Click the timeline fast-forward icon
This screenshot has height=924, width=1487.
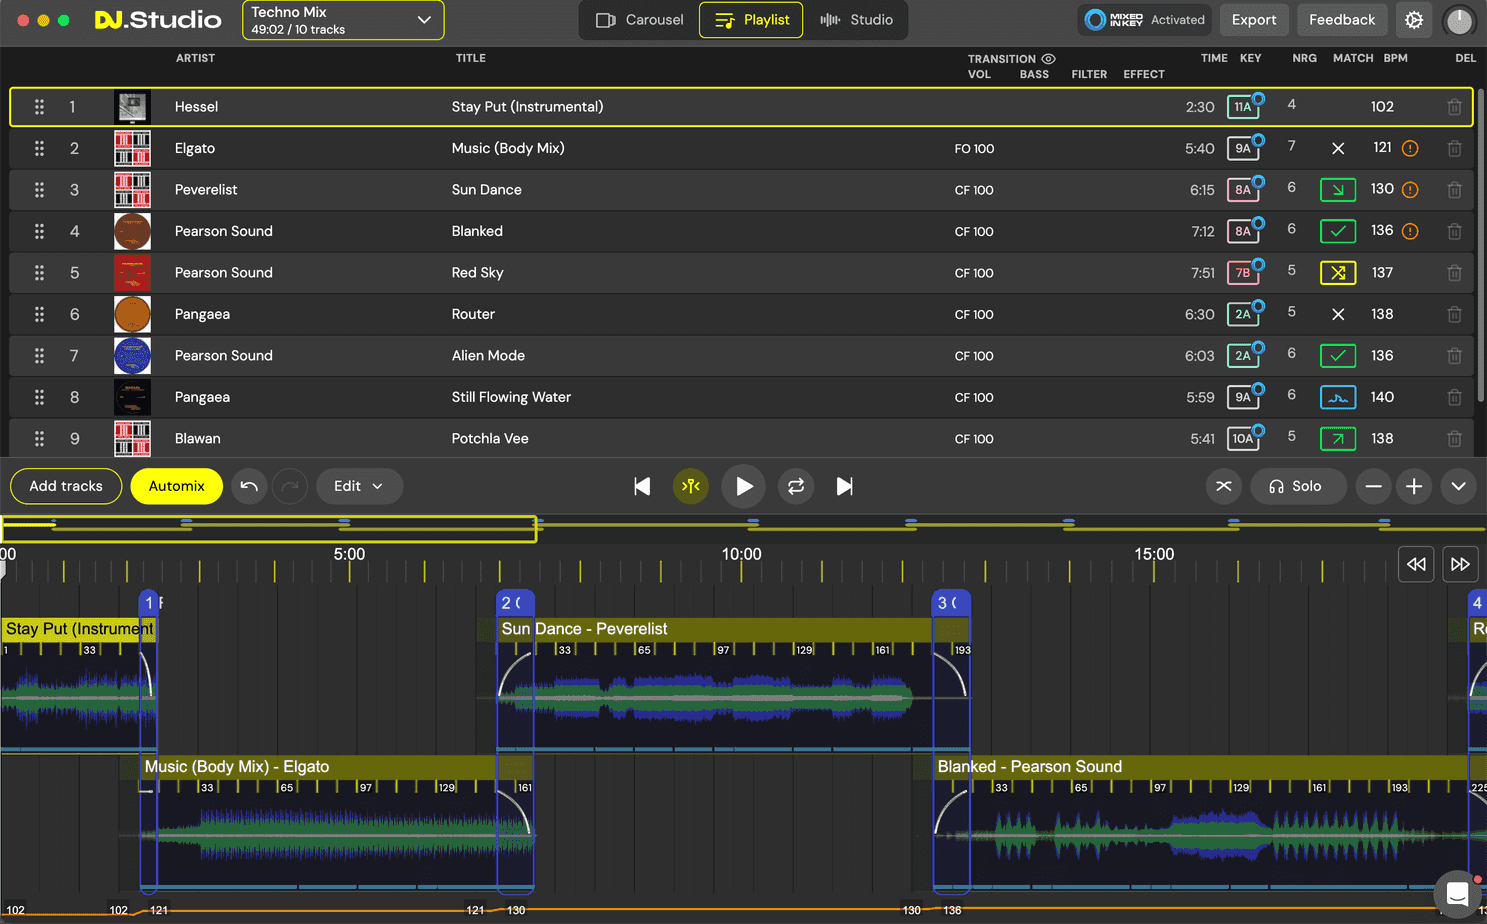1460,563
